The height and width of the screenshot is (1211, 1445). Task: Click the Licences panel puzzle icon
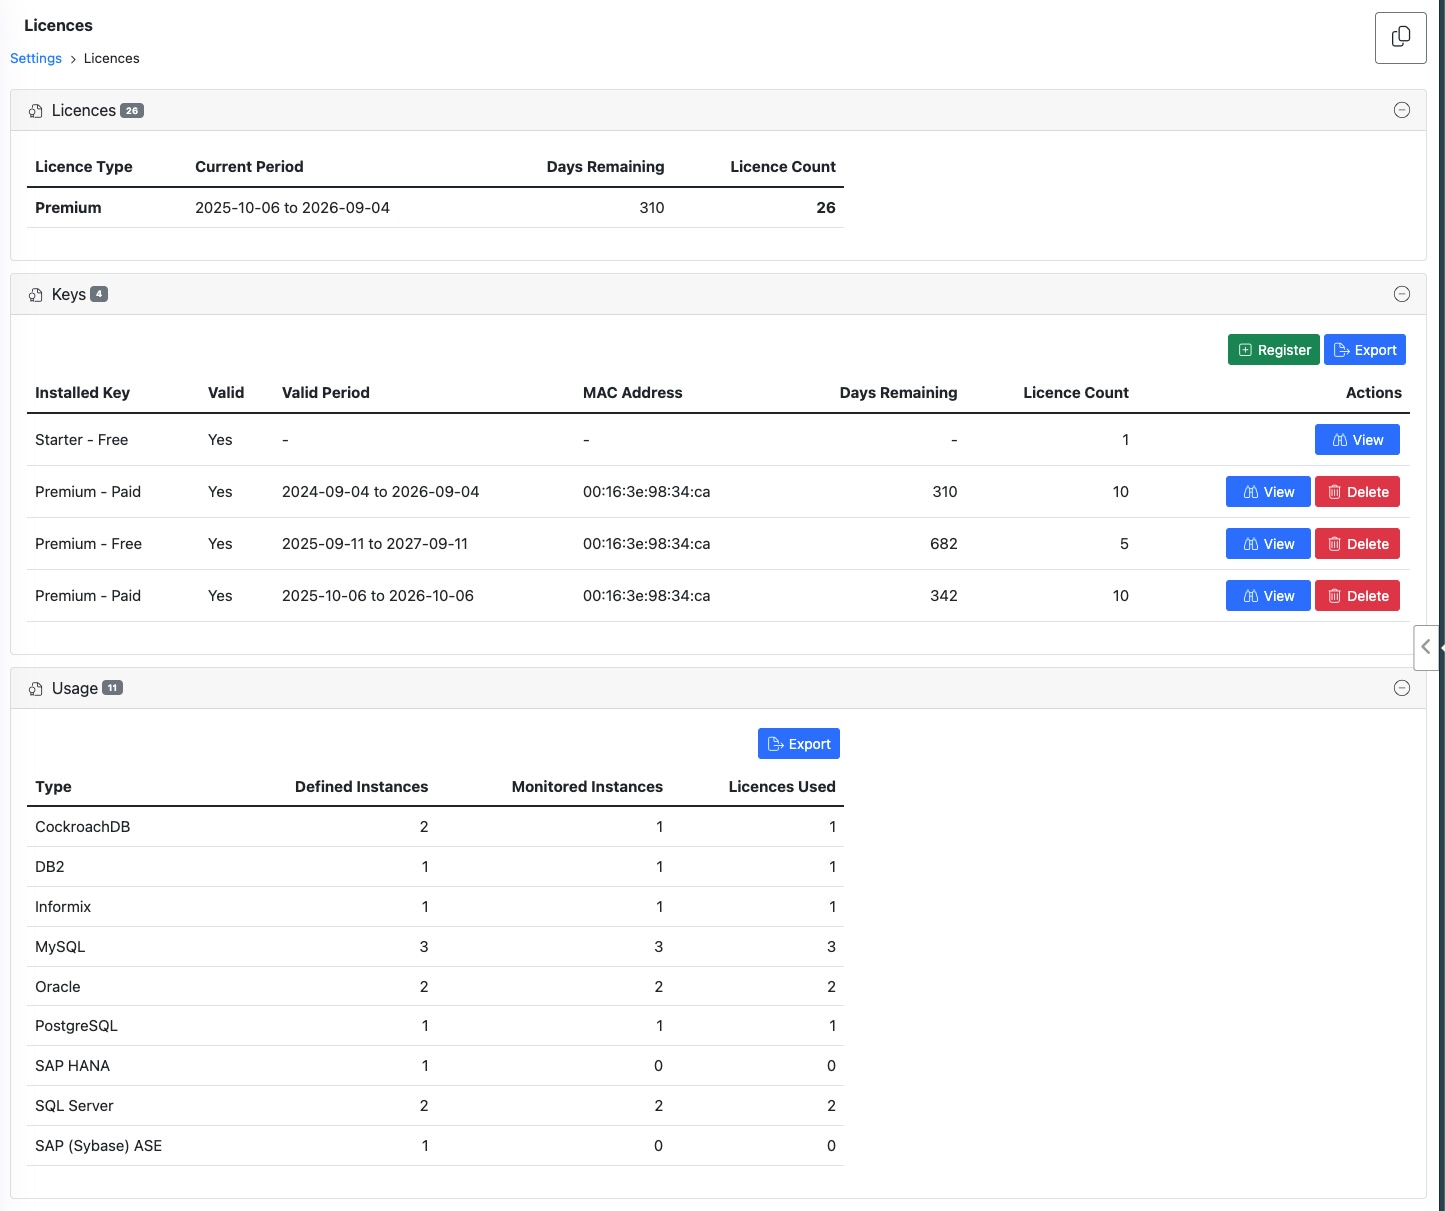pos(36,111)
